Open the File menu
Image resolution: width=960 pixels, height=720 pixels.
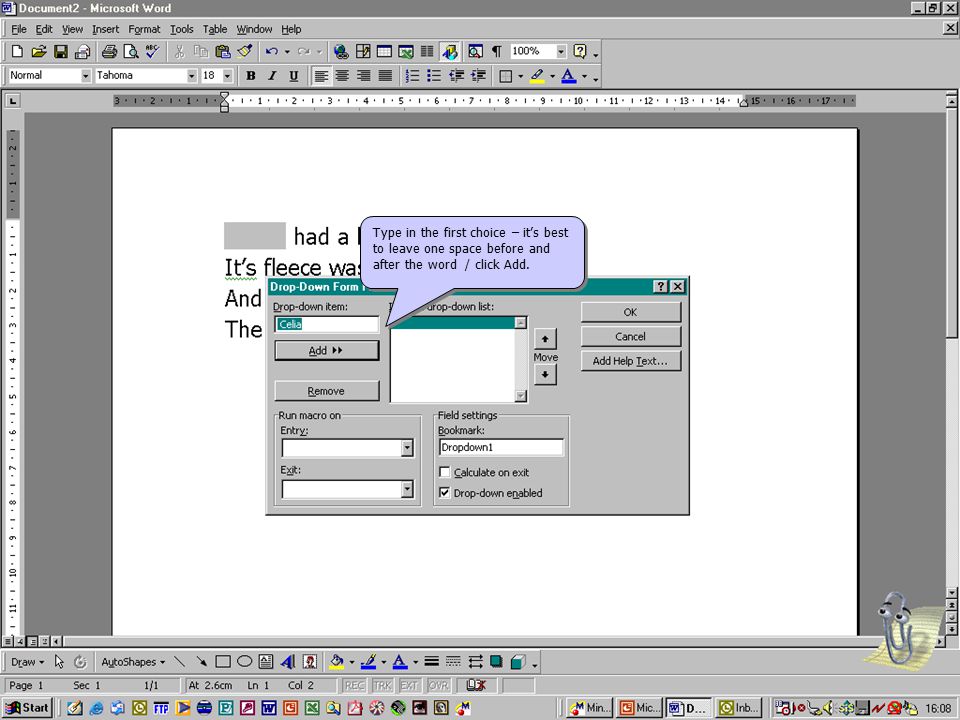click(x=19, y=29)
